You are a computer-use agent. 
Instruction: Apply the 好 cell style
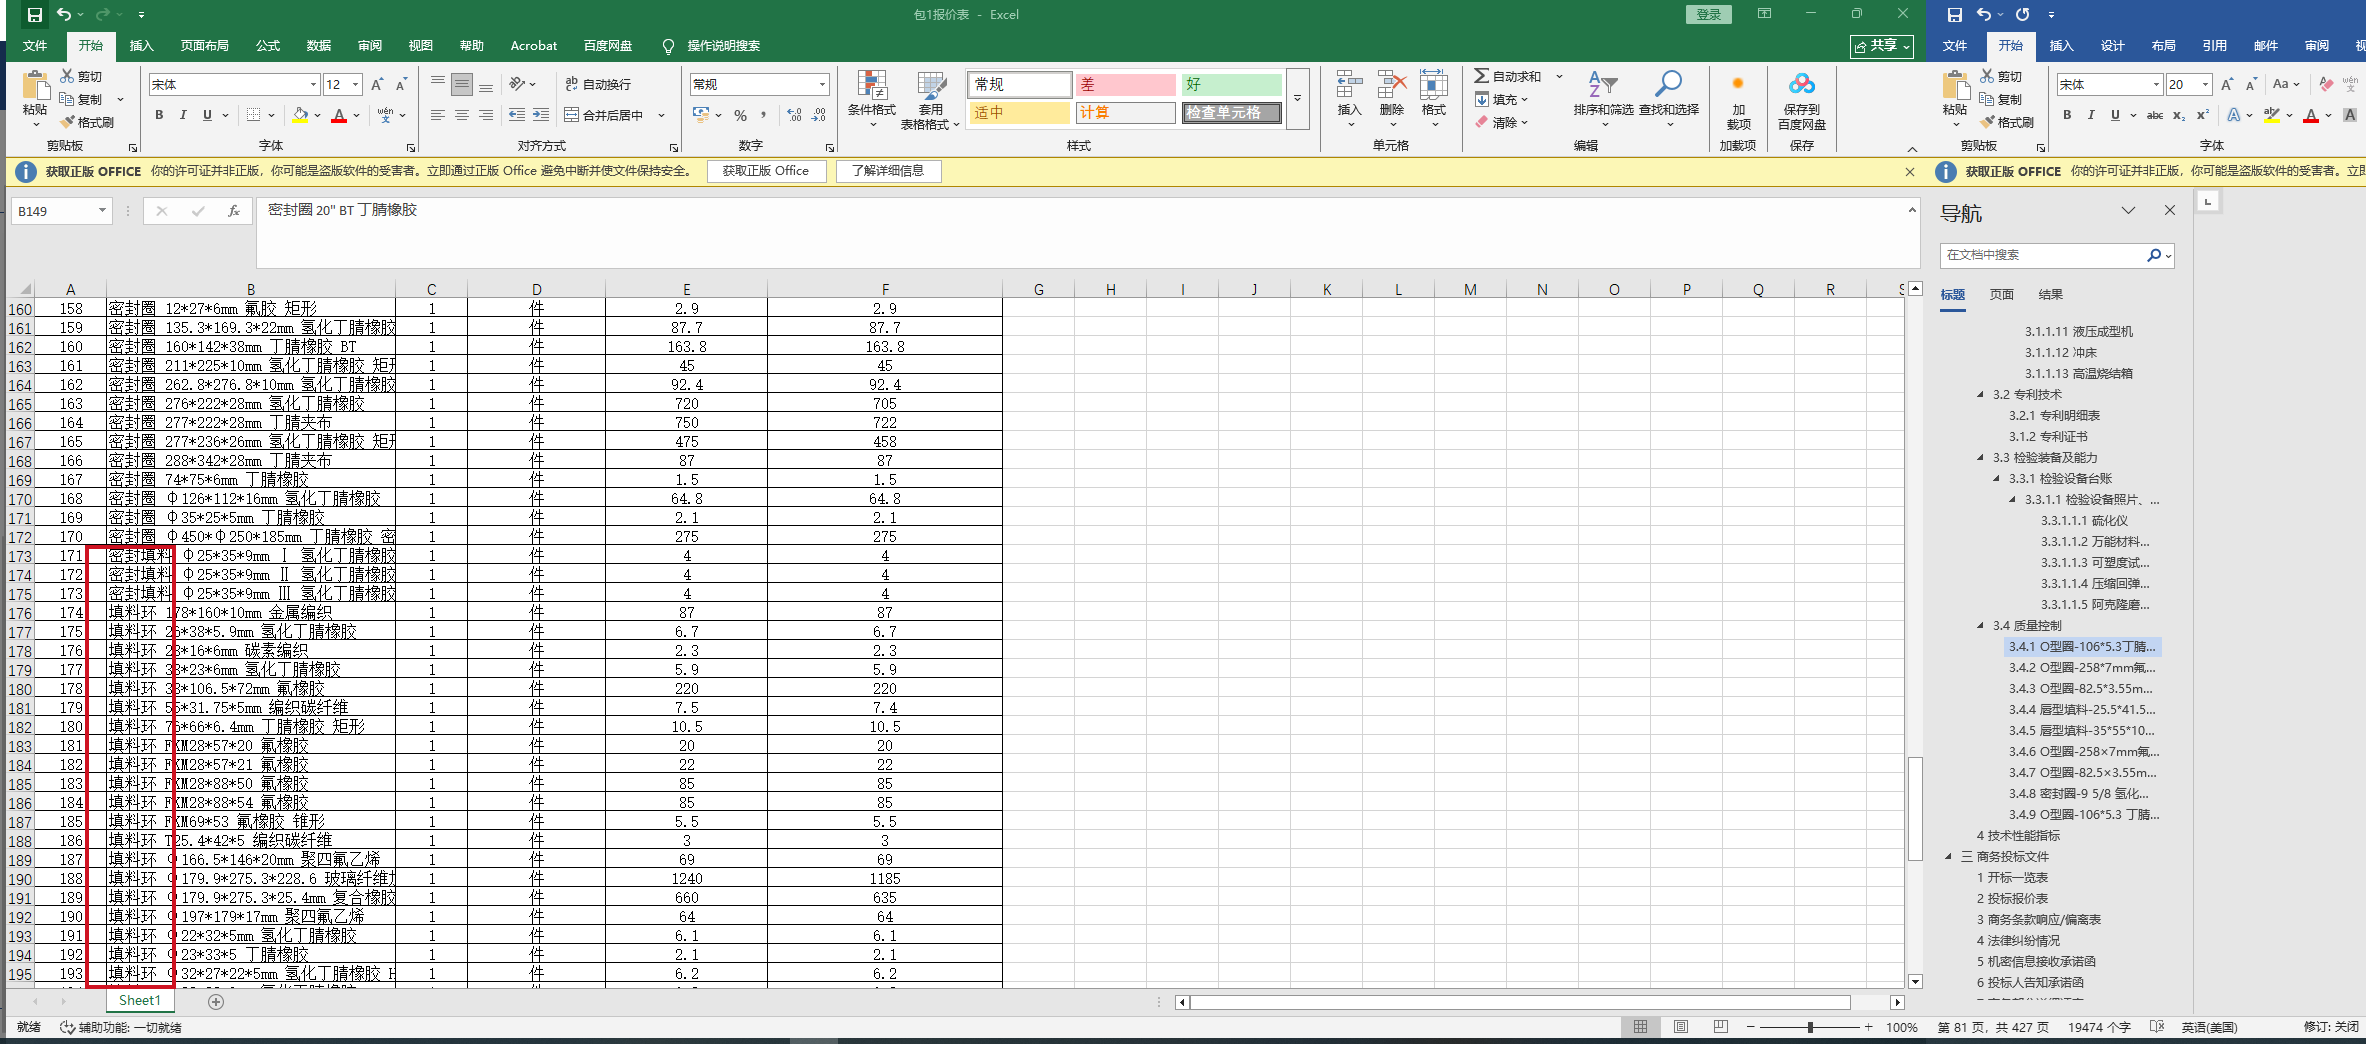(x=1231, y=85)
